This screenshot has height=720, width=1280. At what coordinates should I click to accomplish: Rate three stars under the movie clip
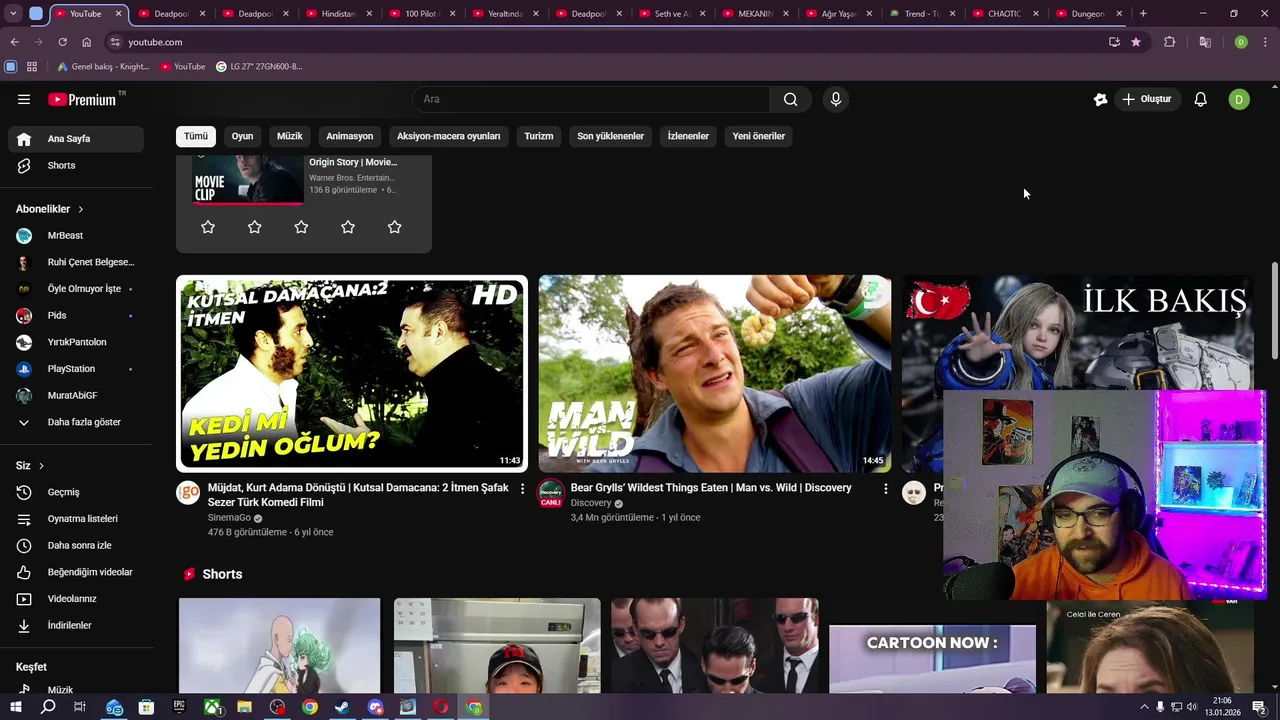coord(301,227)
